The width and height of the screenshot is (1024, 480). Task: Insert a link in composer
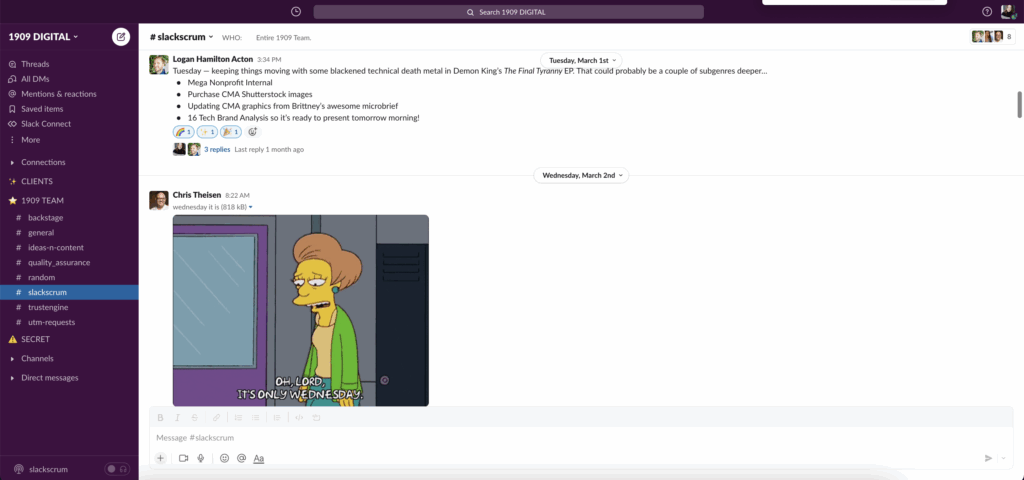pyautogui.click(x=216, y=417)
